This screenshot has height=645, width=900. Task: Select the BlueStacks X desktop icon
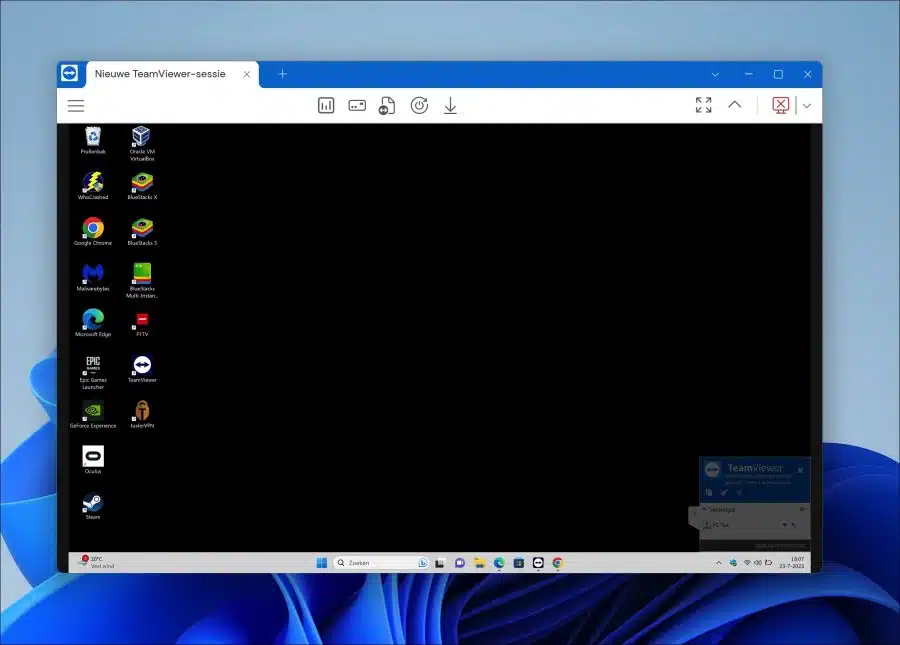(142, 185)
